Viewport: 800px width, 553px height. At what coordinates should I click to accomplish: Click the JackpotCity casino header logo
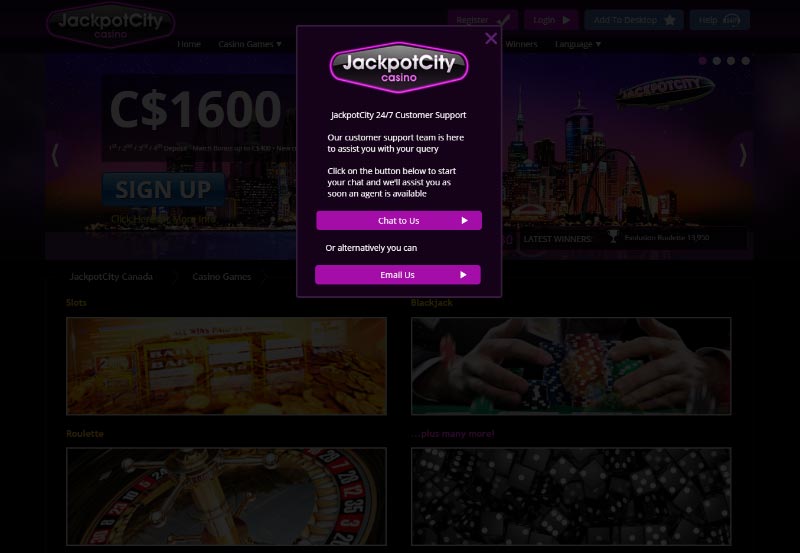[111, 25]
